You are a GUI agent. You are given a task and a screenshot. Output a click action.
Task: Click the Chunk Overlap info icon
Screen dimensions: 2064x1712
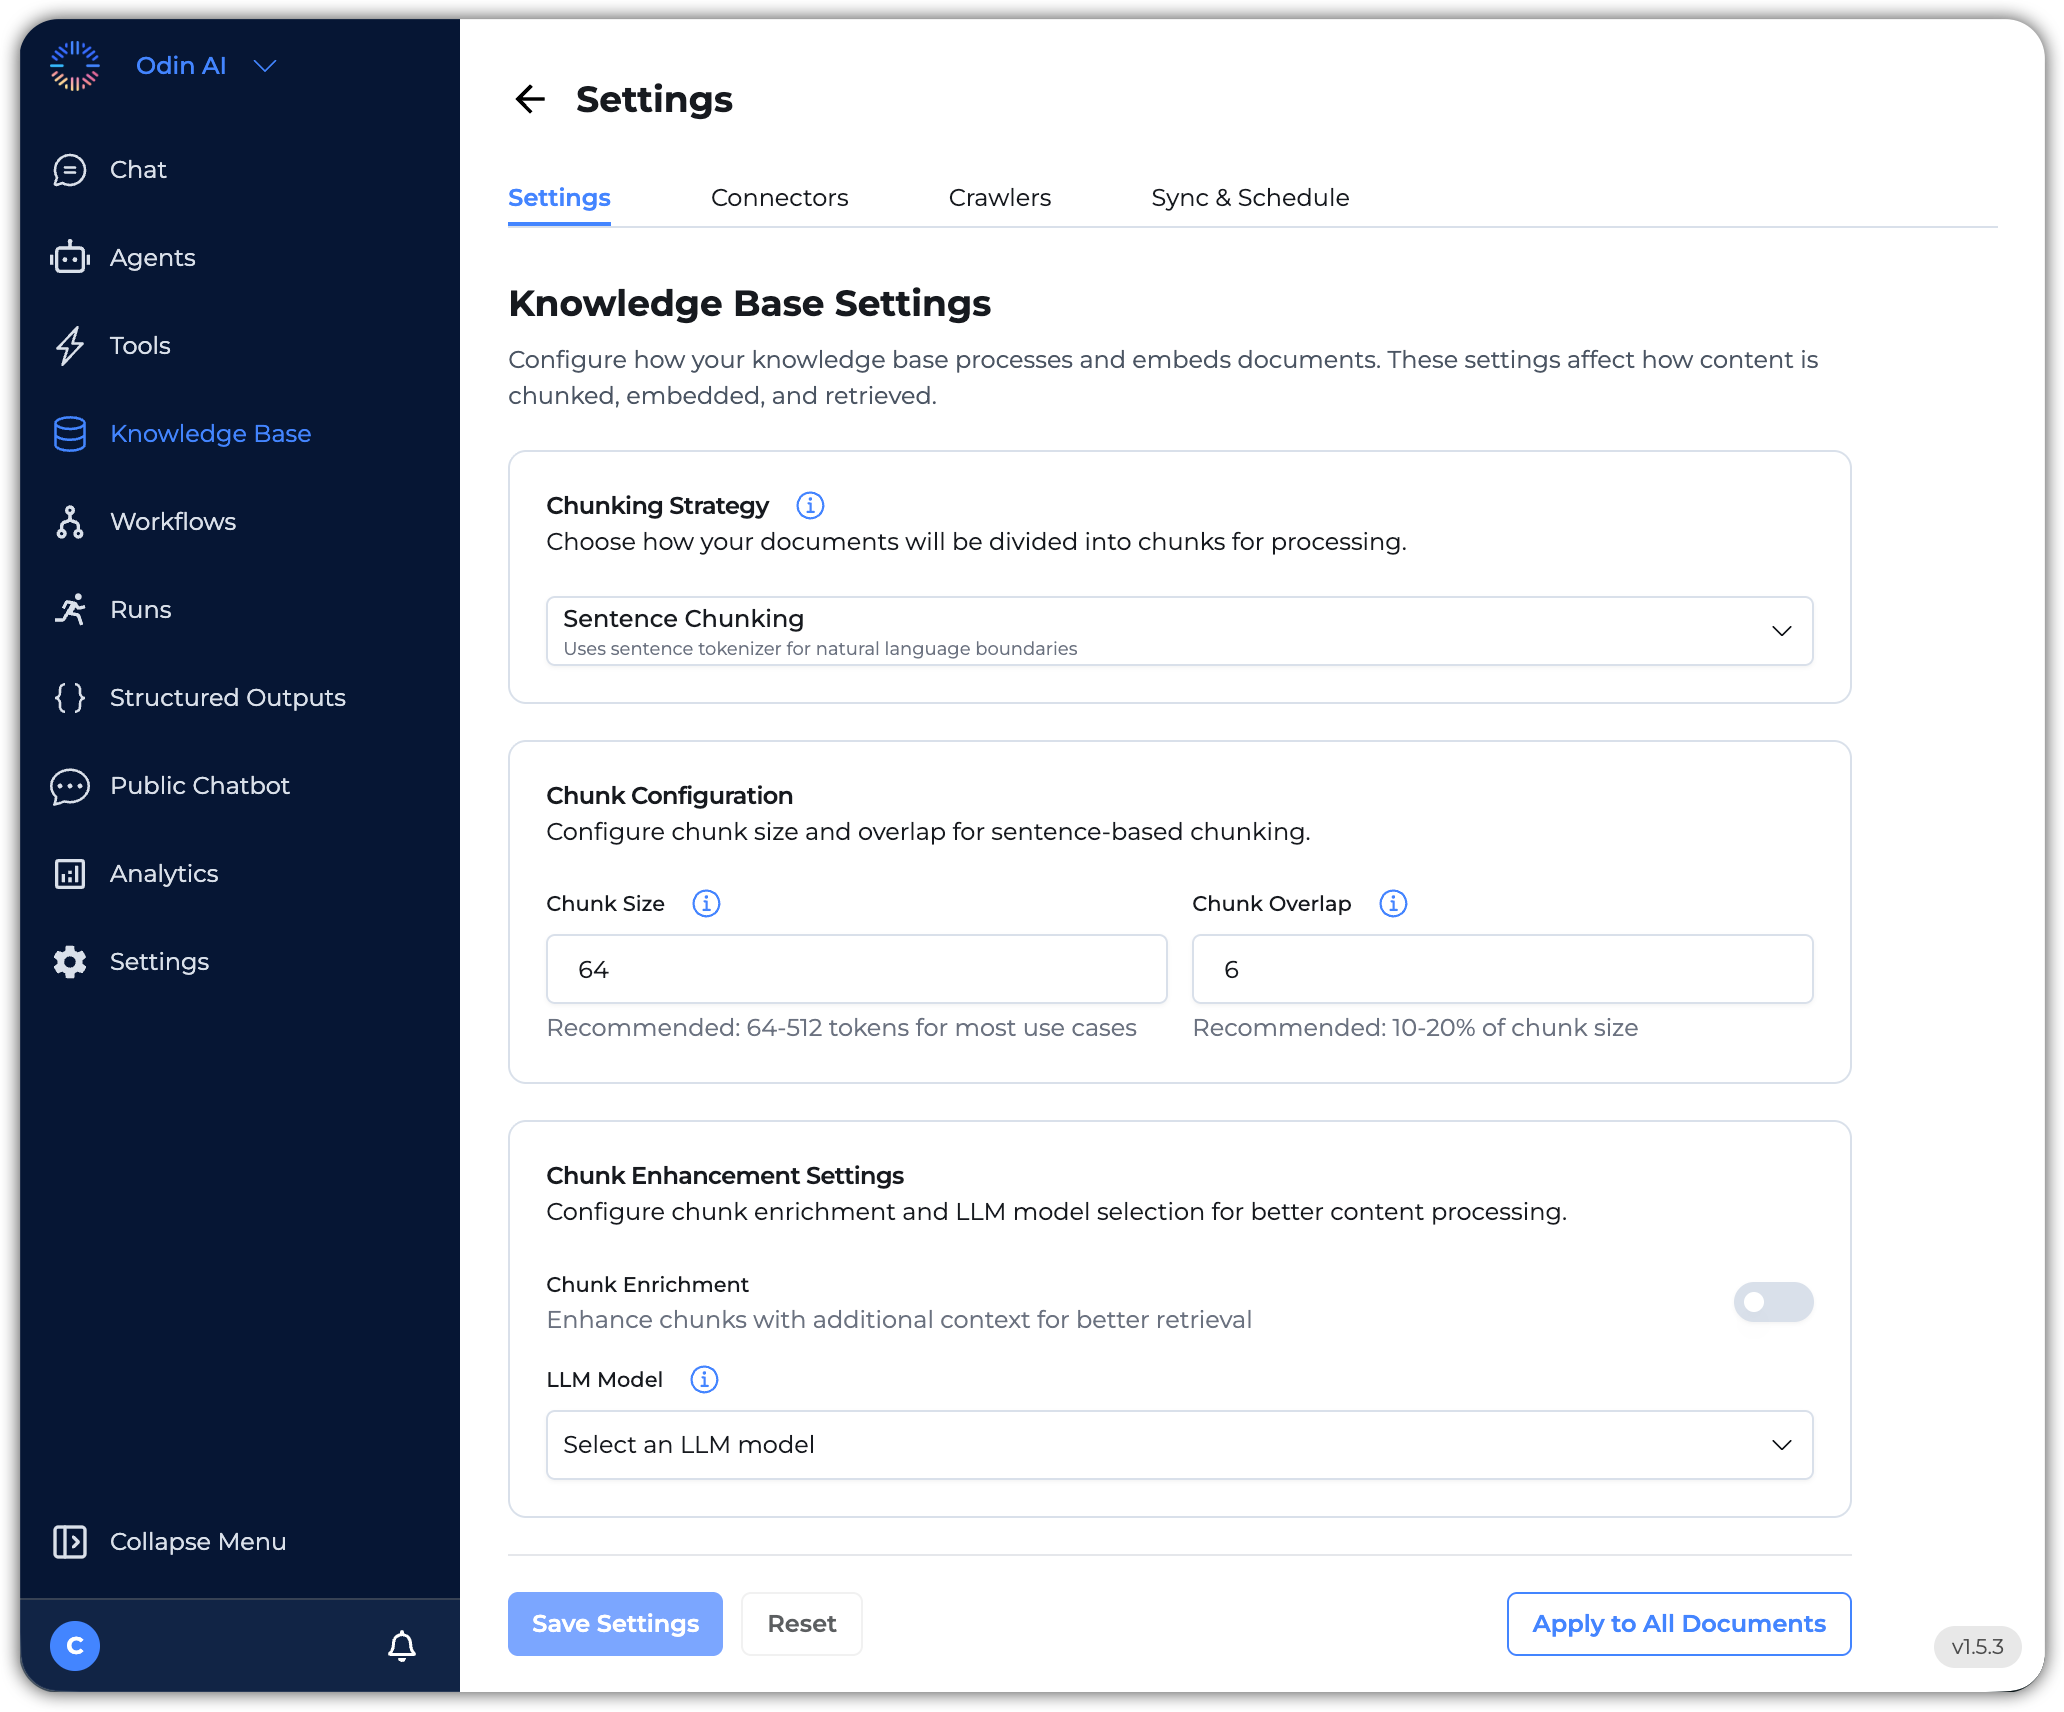[1392, 903]
